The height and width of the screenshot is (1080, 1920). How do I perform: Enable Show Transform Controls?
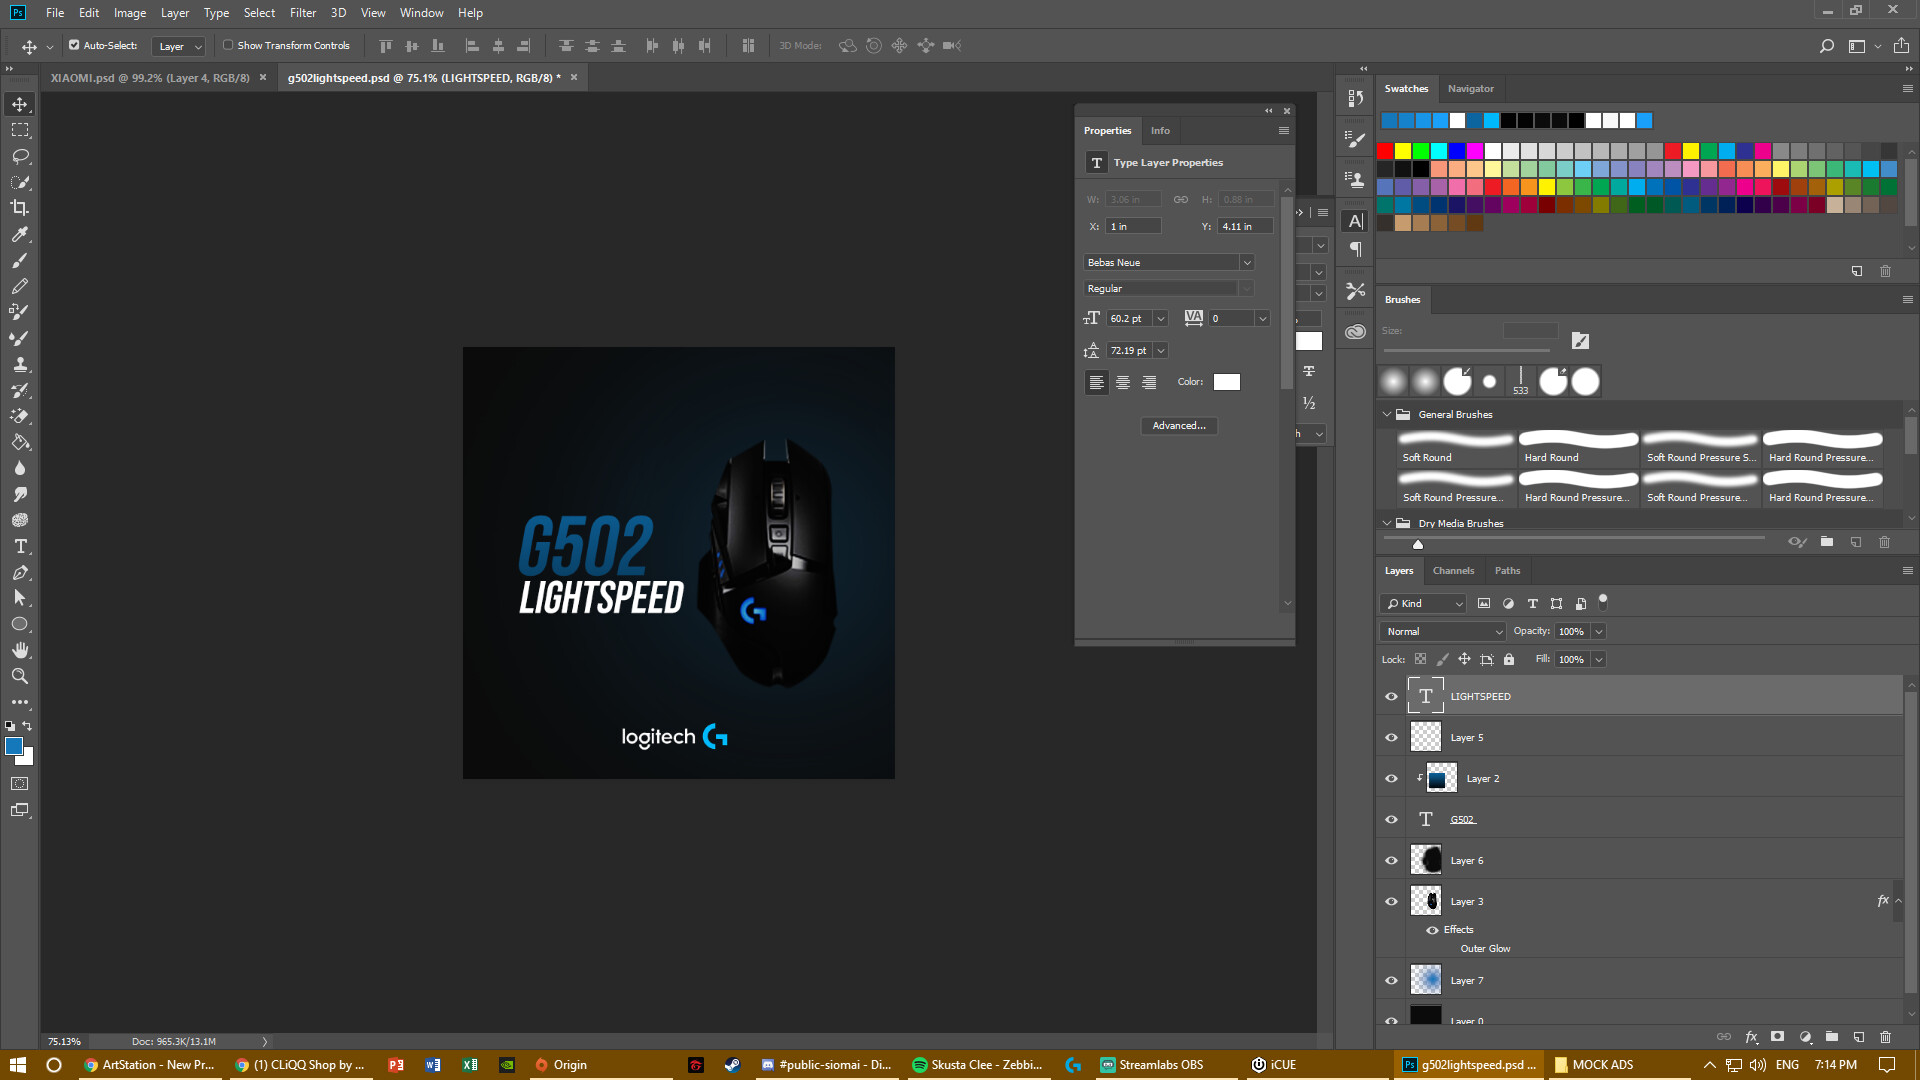228,45
